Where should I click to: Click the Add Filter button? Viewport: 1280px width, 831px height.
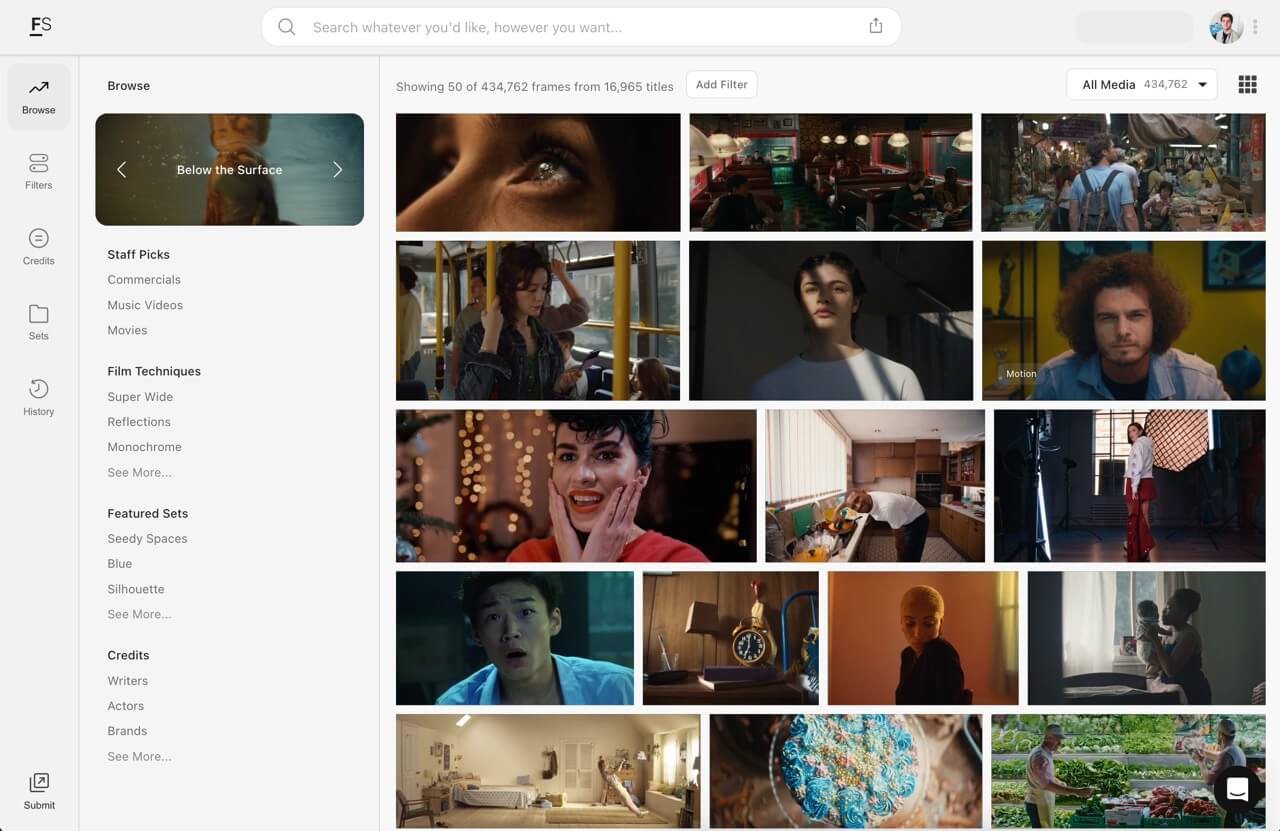(x=721, y=84)
